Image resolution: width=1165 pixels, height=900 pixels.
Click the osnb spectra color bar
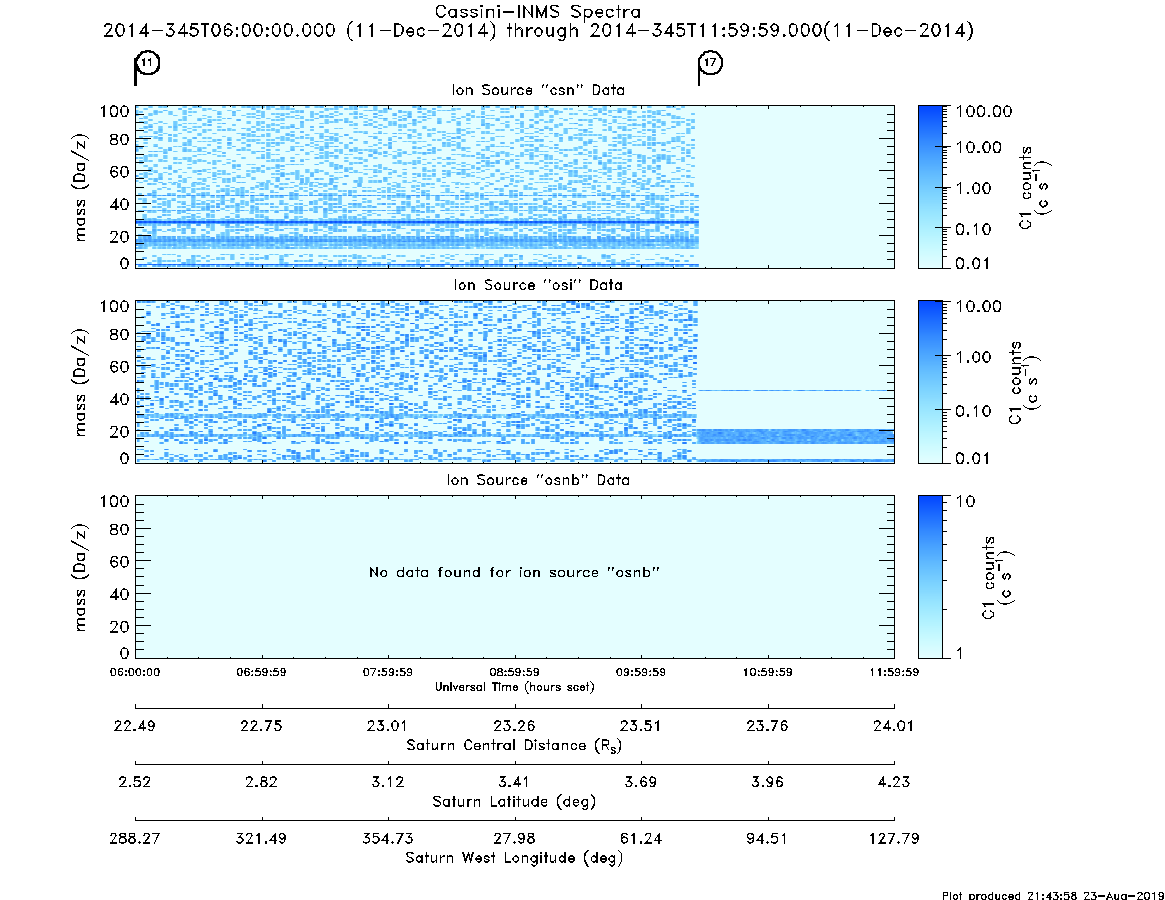click(x=930, y=577)
